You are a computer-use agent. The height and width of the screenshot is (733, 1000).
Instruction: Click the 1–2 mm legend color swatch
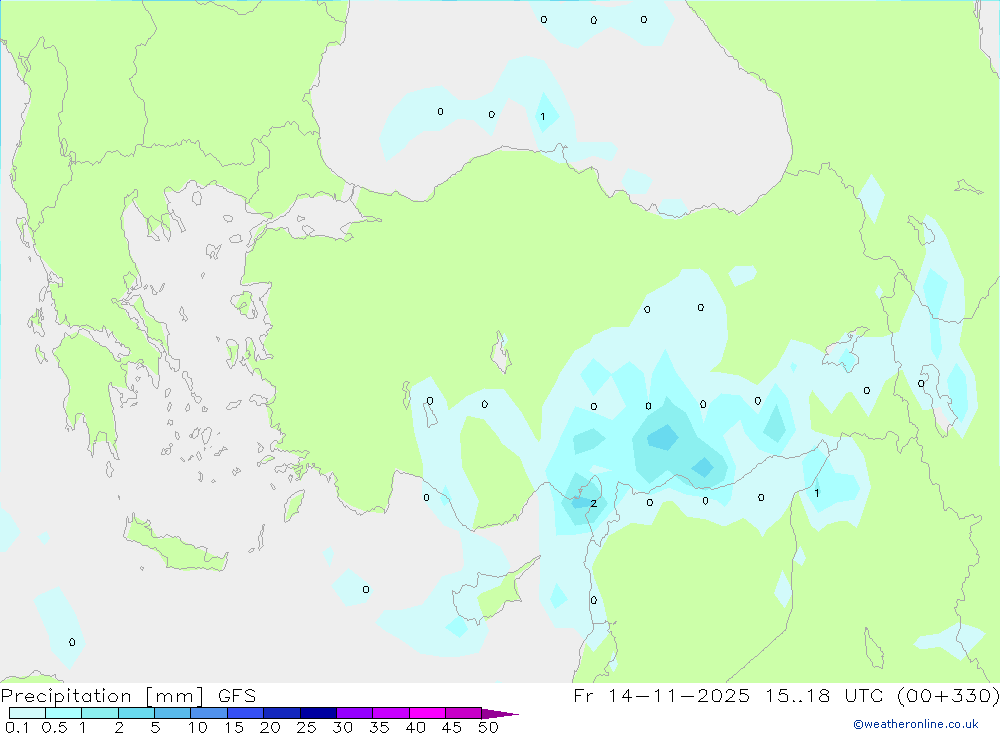coord(100,713)
